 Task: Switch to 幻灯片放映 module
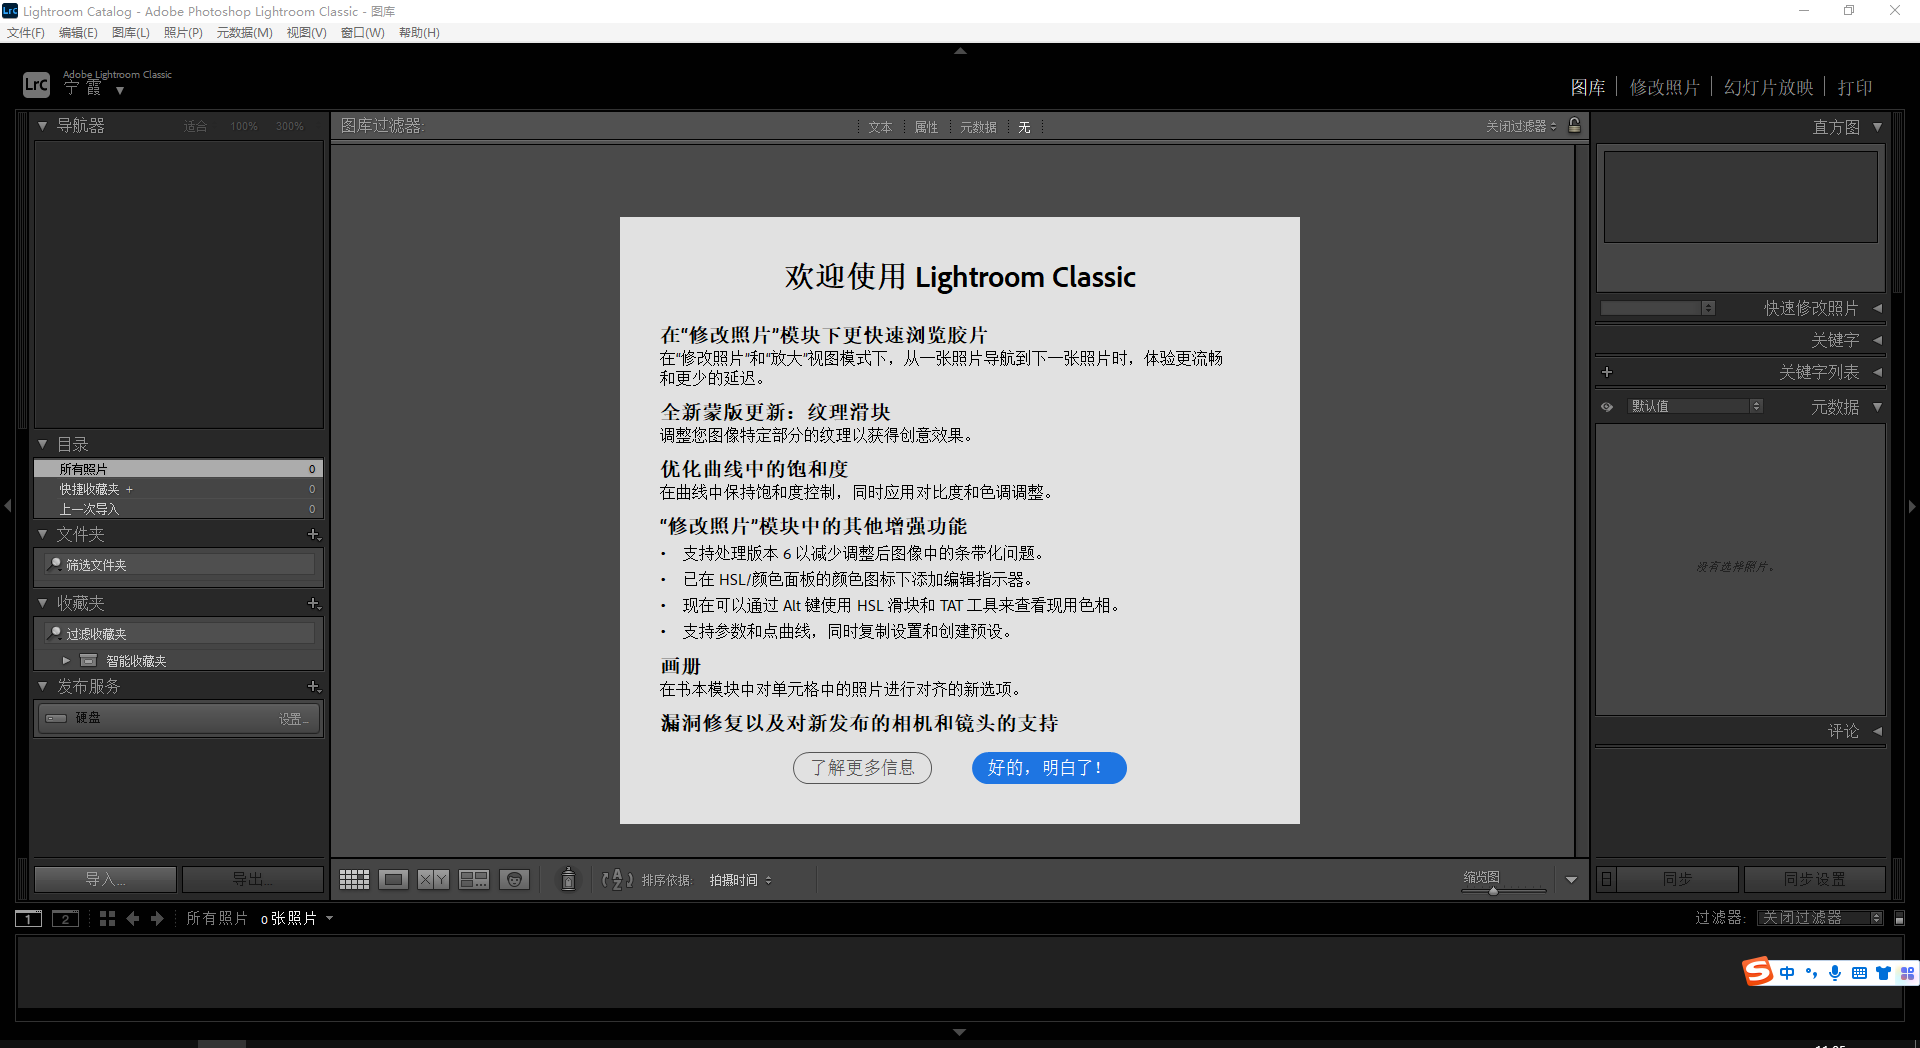1769,88
